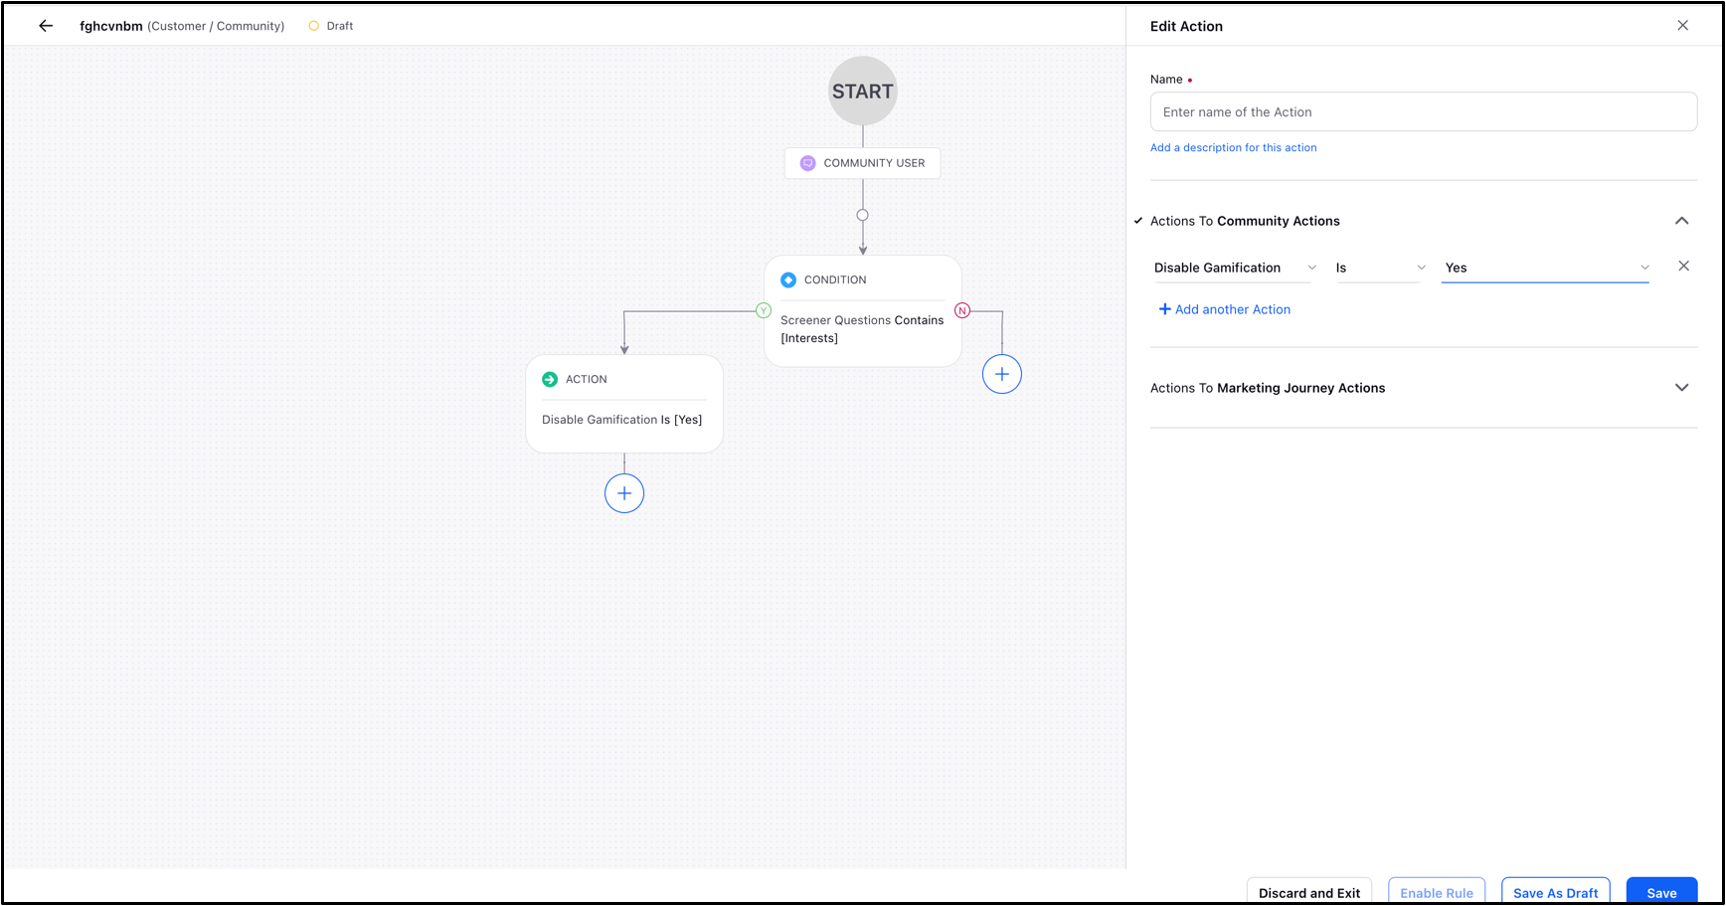This screenshot has height=906, width=1726.
Task: Add a step below the Action node
Action: click(x=624, y=493)
